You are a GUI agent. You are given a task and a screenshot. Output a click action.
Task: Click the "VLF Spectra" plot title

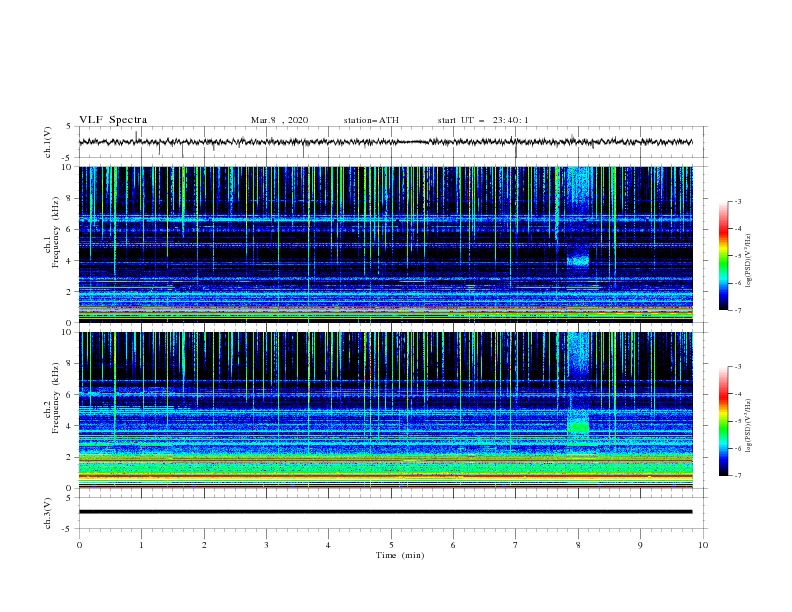(x=113, y=120)
